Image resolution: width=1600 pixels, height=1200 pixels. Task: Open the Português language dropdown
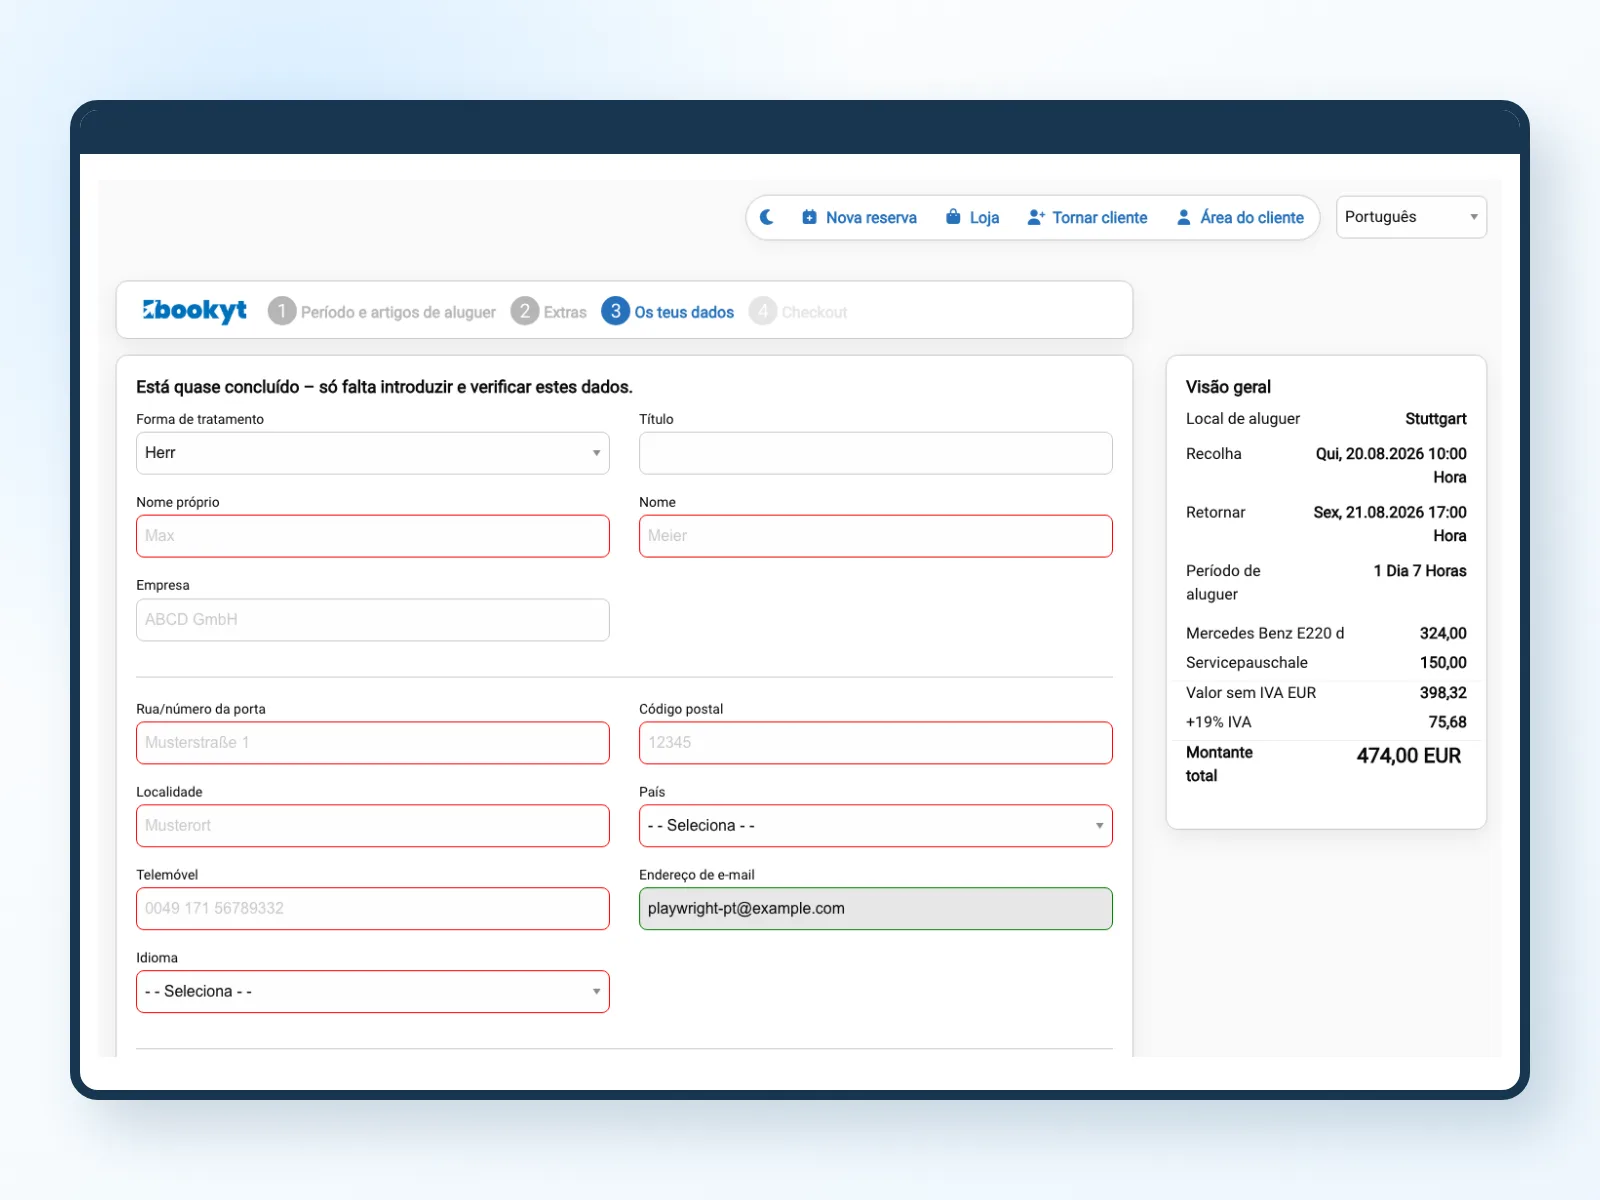click(1411, 217)
